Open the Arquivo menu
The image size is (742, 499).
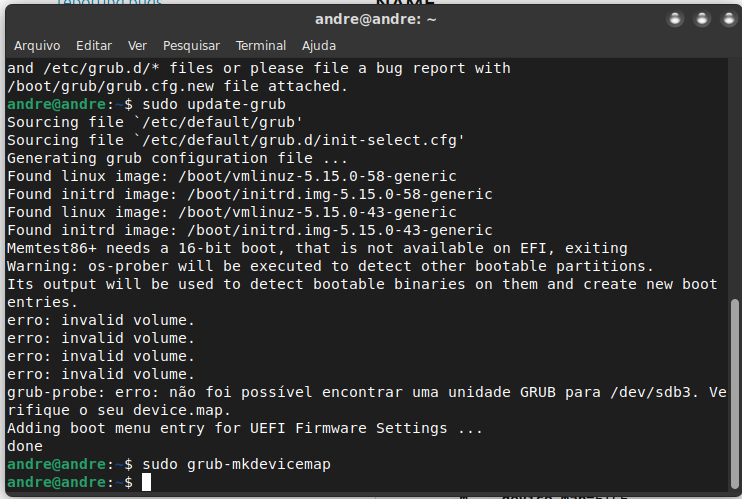37,45
